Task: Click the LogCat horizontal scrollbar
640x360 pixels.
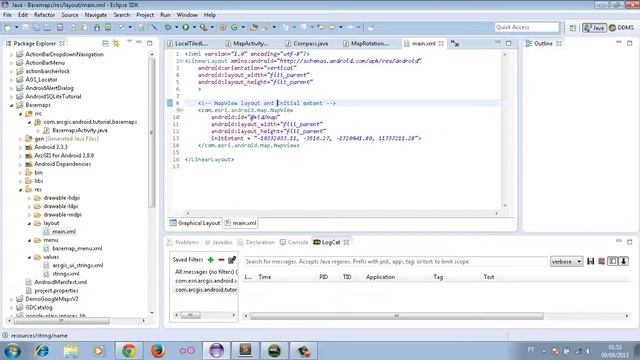Action: tap(396, 316)
